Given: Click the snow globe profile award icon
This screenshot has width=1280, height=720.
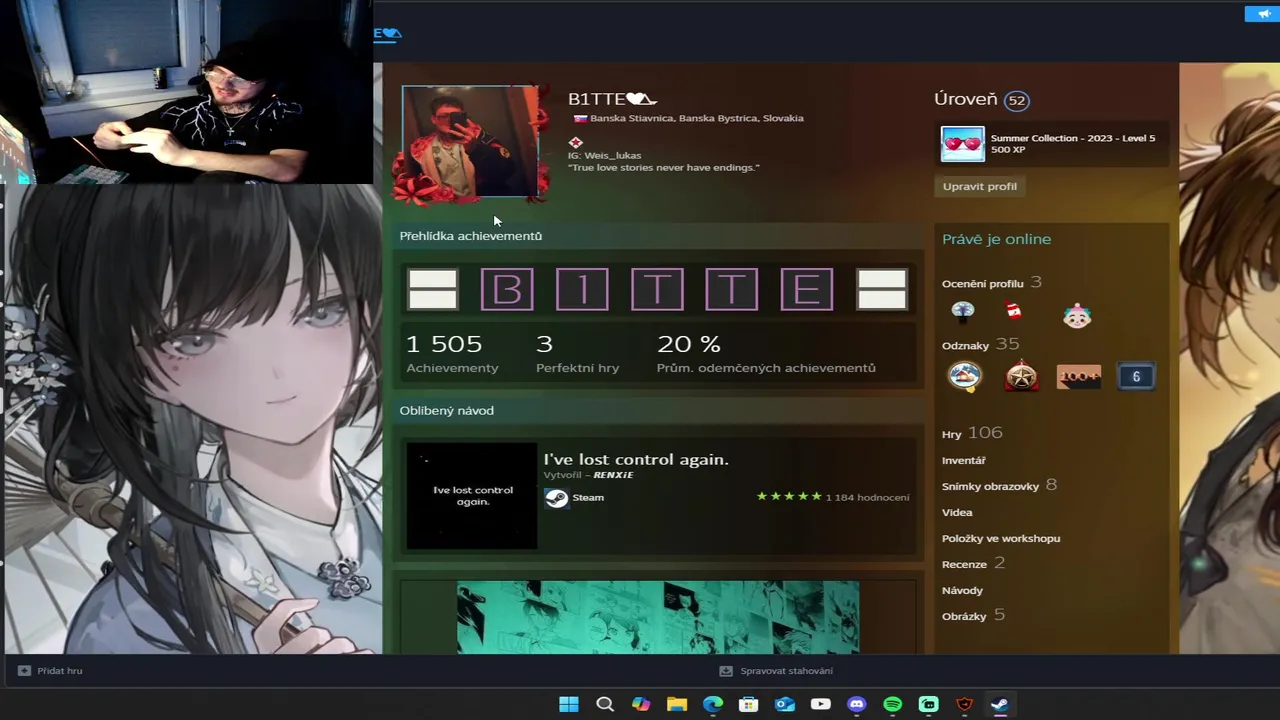Looking at the screenshot, I should tap(963, 312).
